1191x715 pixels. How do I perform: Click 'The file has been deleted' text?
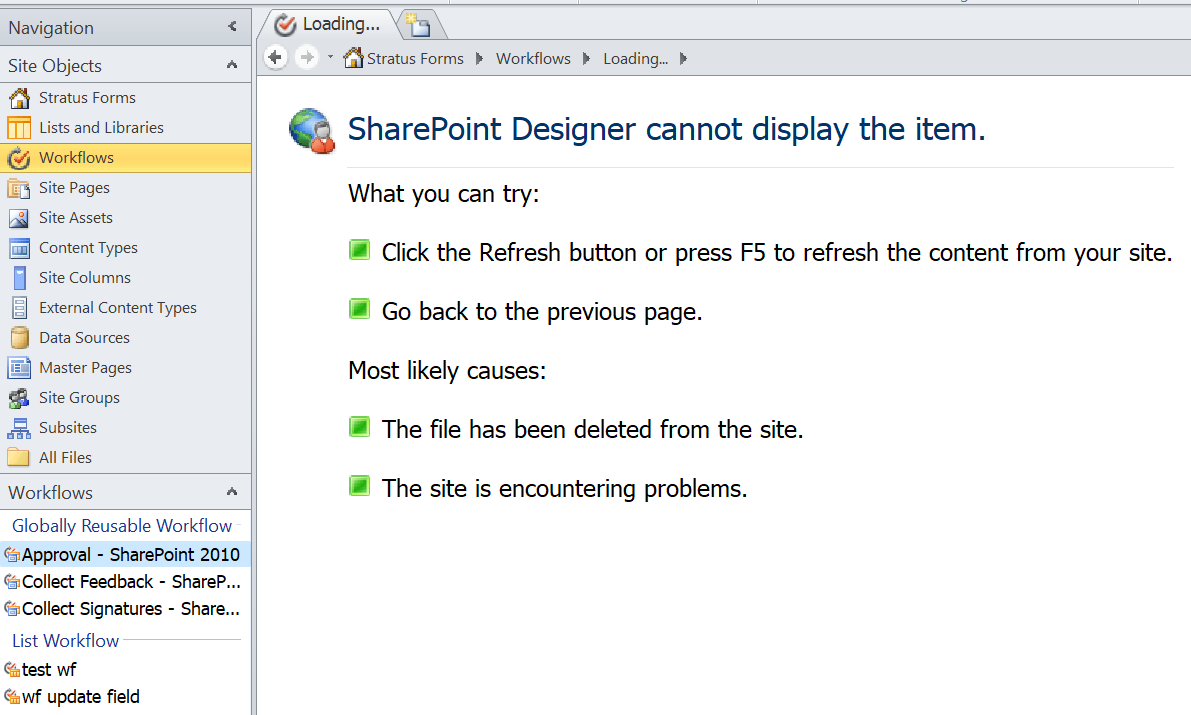pos(592,429)
